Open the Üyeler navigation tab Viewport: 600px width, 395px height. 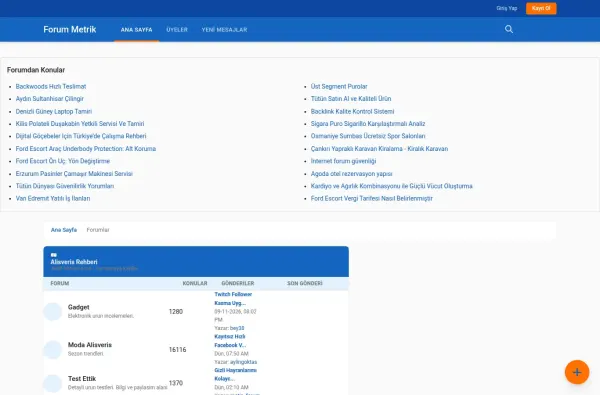coord(177,29)
